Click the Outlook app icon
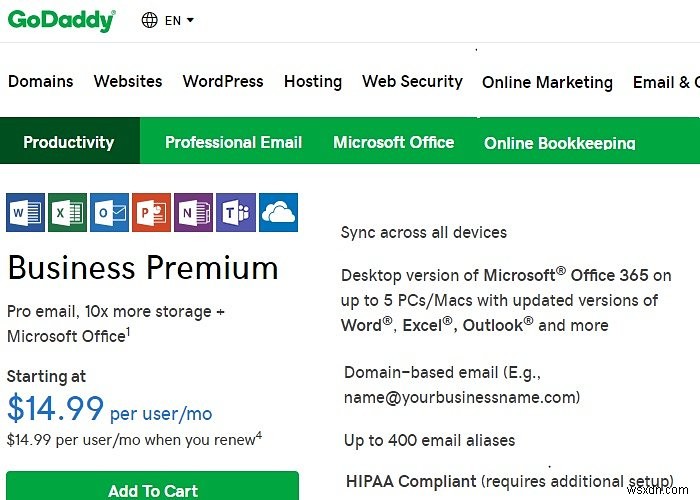The image size is (700, 500). (x=109, y=212)
